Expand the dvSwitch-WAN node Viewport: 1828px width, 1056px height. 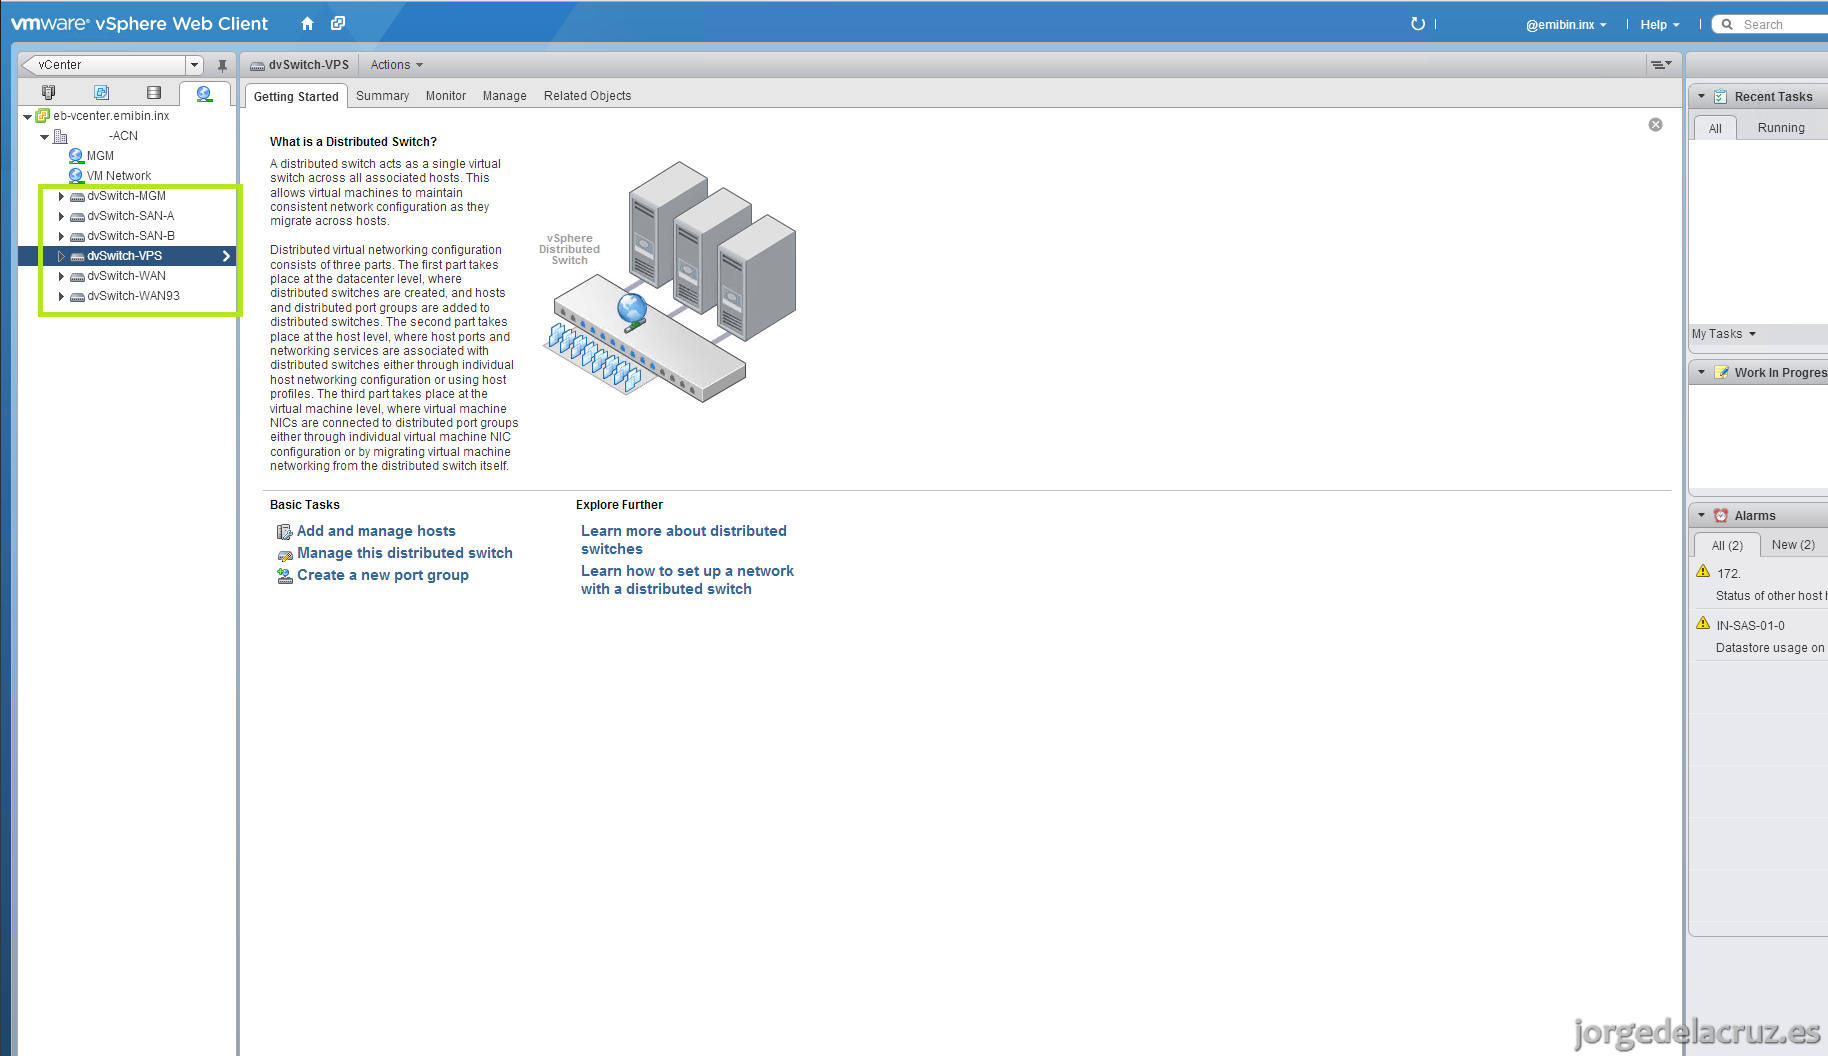(61, 276)
